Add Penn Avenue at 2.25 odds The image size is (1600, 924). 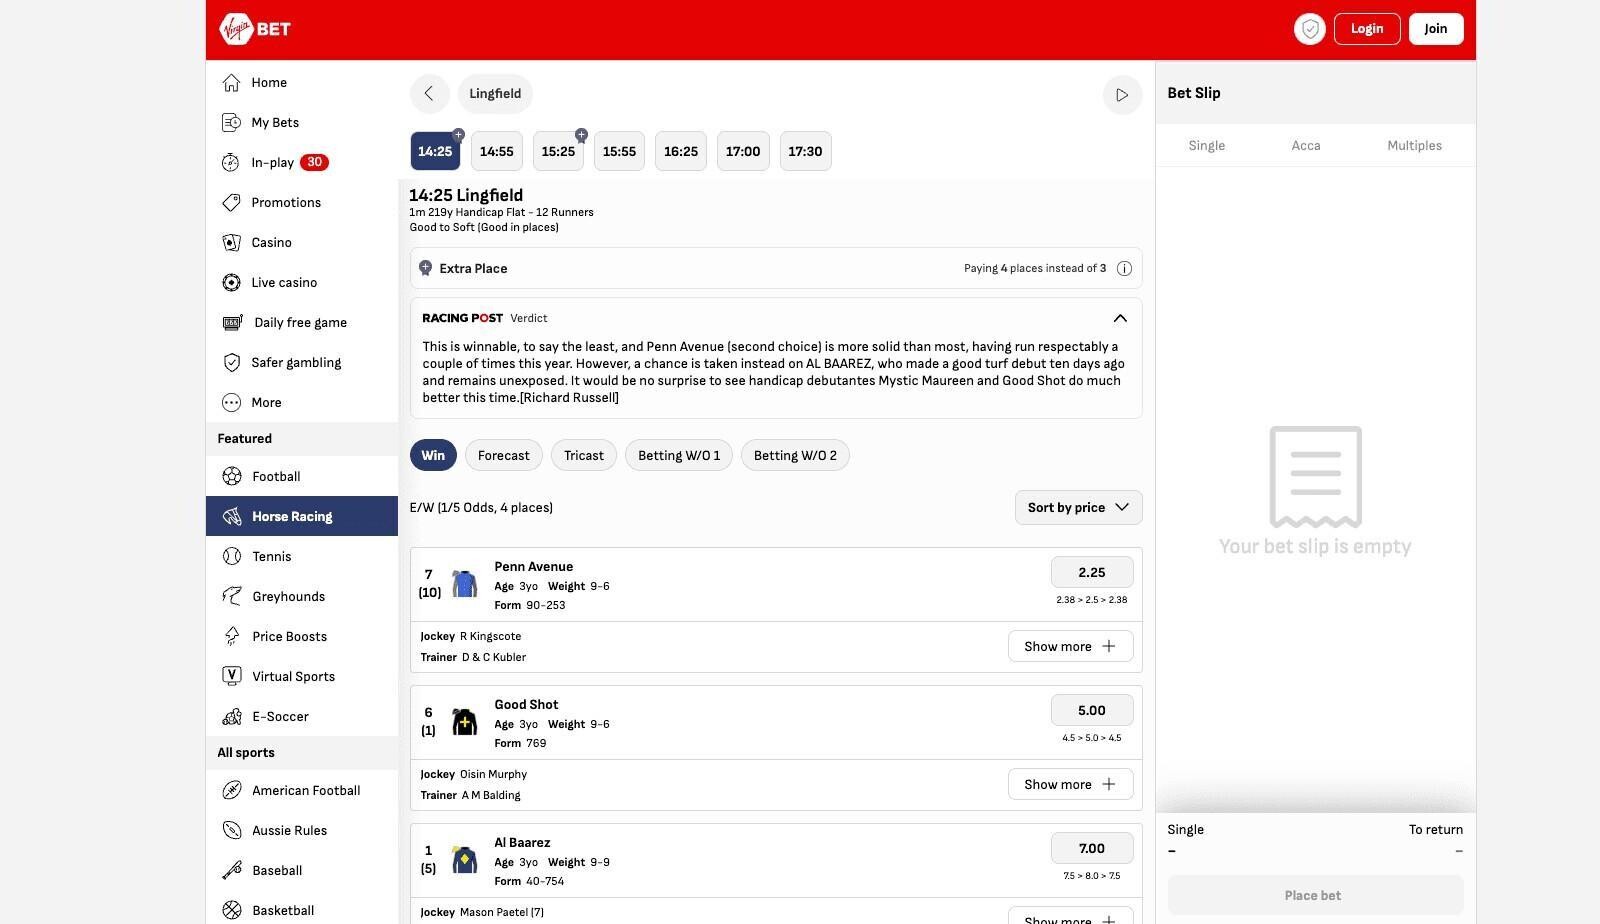1092,572
